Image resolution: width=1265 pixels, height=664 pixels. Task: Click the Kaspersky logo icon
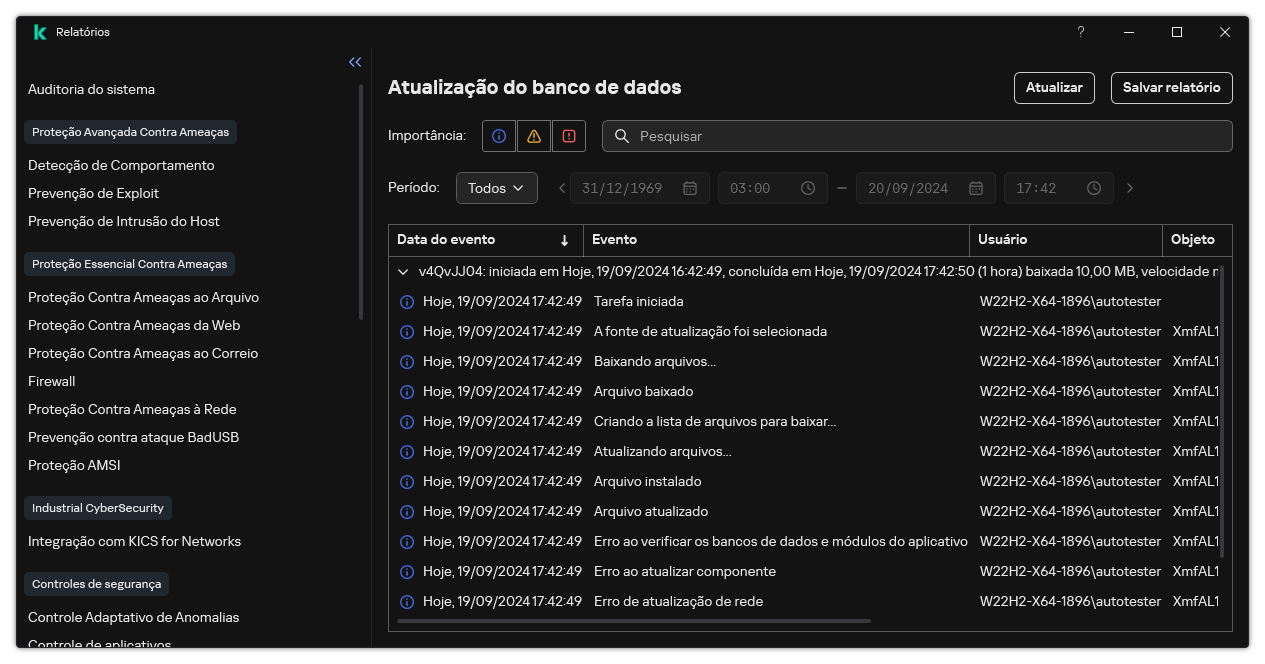pyautogui.click(x=39, y=31)
